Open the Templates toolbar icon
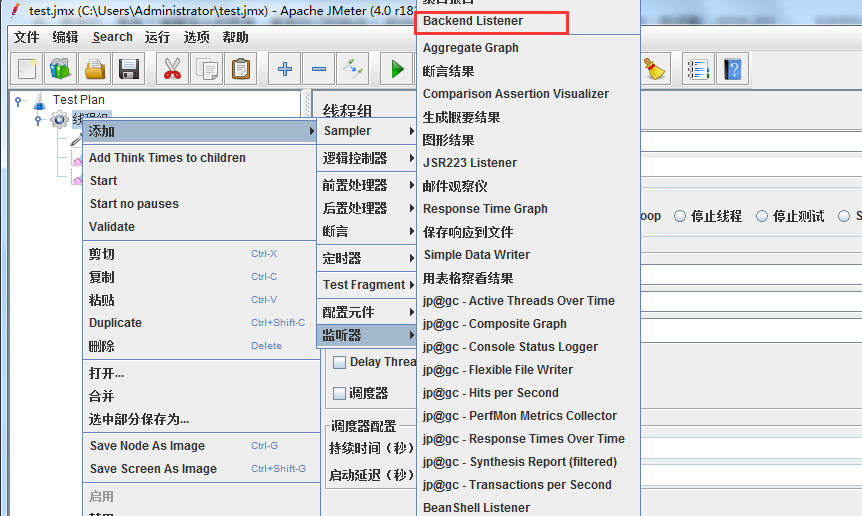Viewport: 862px width, 516px height. [x=61, y=69]
